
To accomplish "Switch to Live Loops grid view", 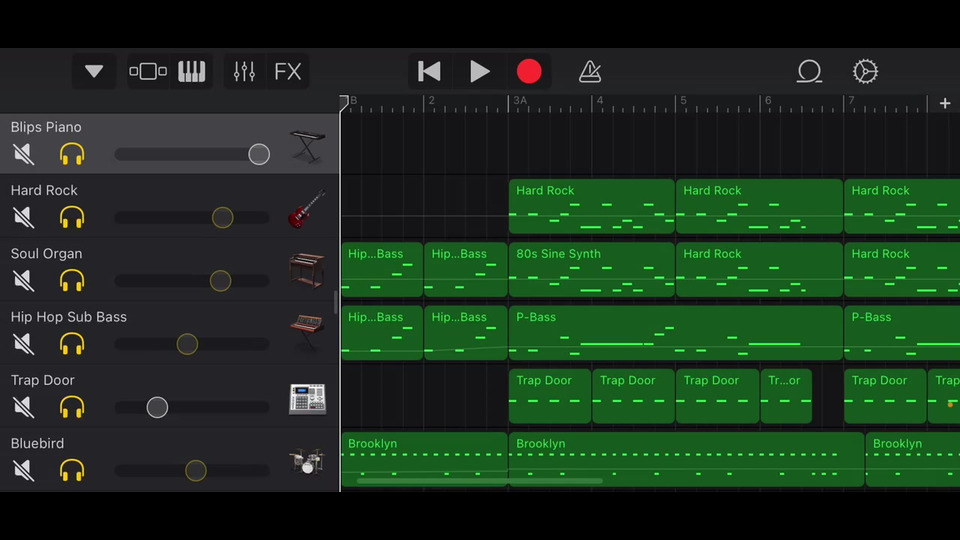I will (148, 71).
